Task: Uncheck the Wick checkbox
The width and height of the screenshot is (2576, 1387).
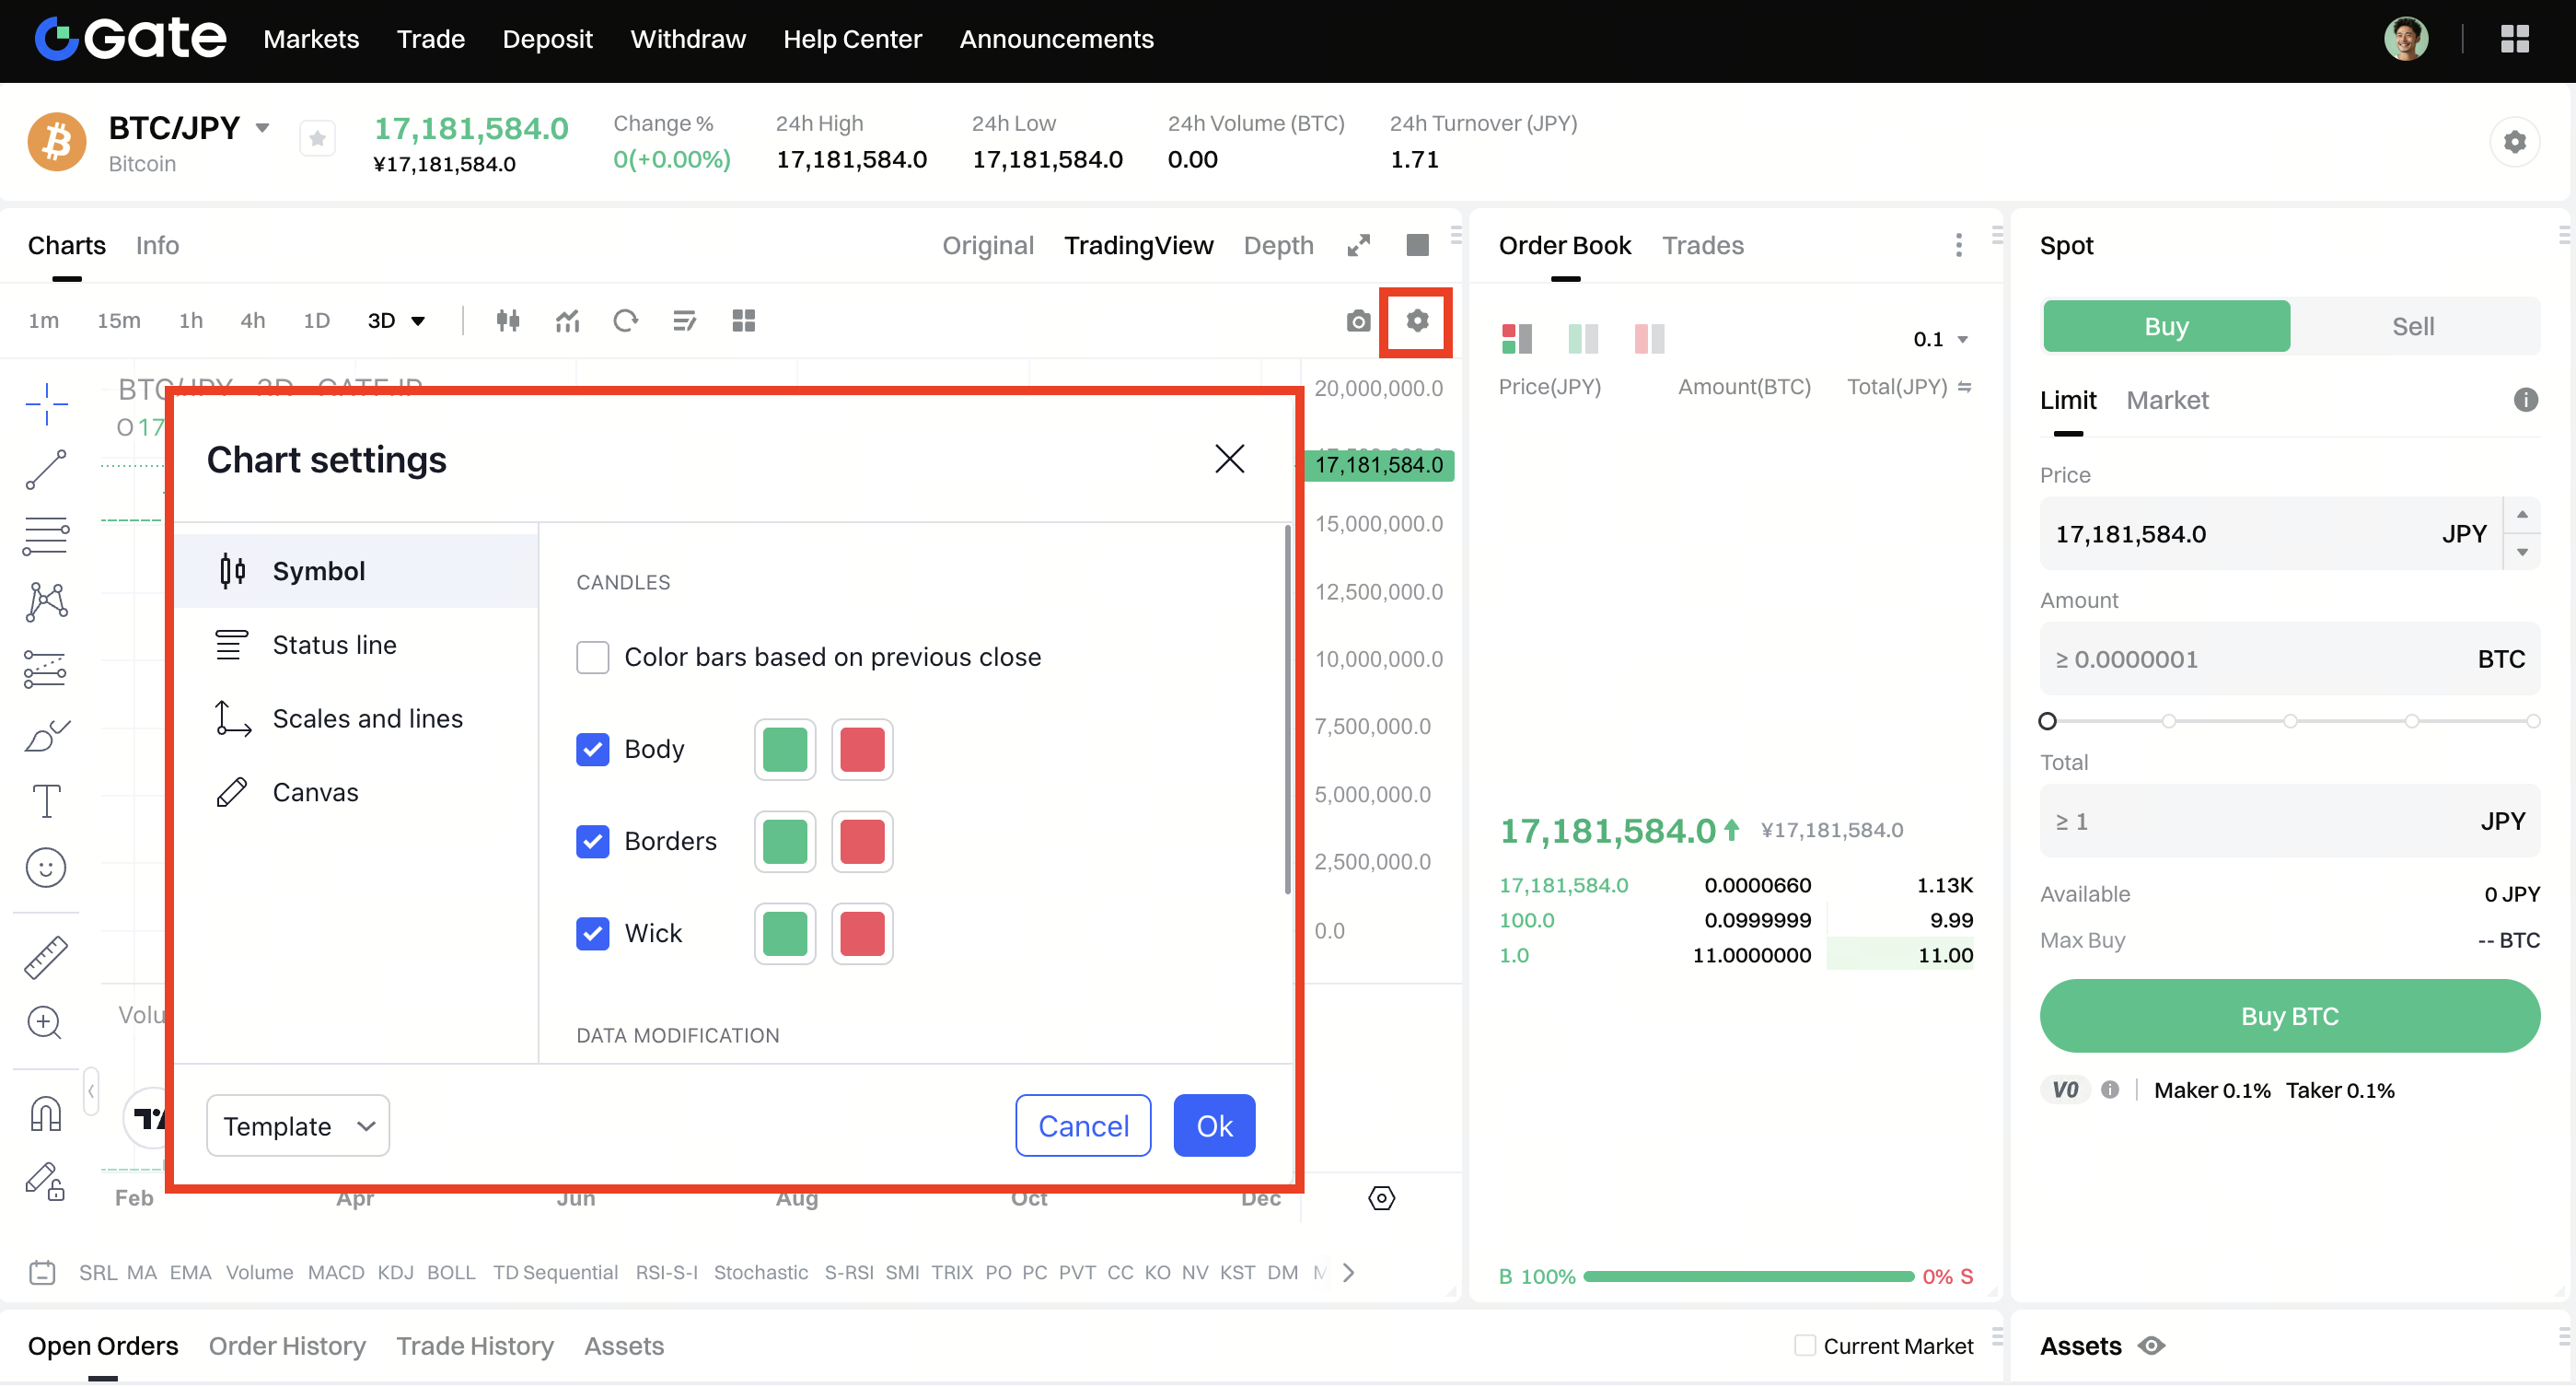Action: [x=592, y=934]
